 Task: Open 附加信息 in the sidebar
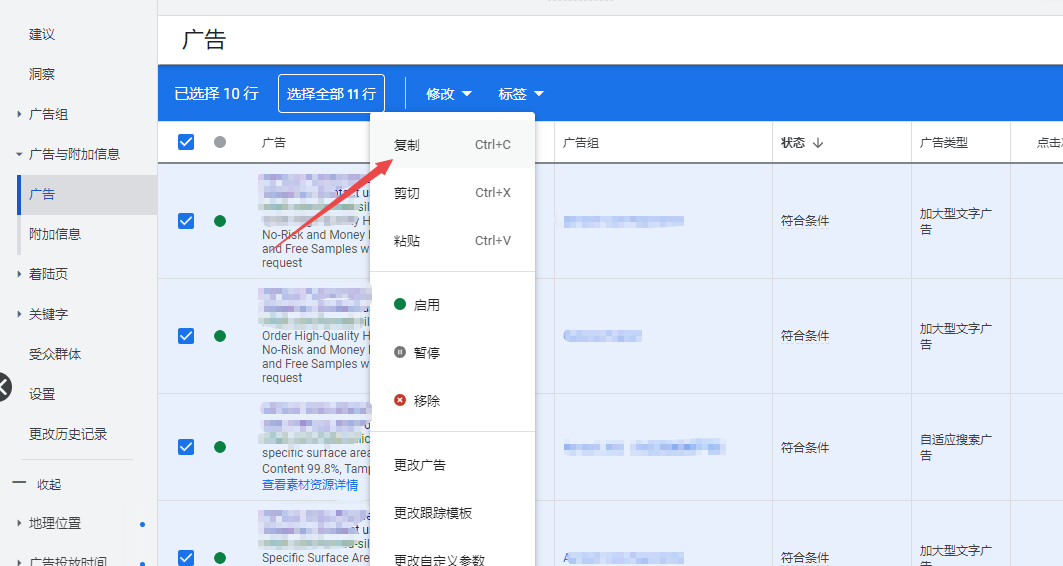click(x=55, y=235)
